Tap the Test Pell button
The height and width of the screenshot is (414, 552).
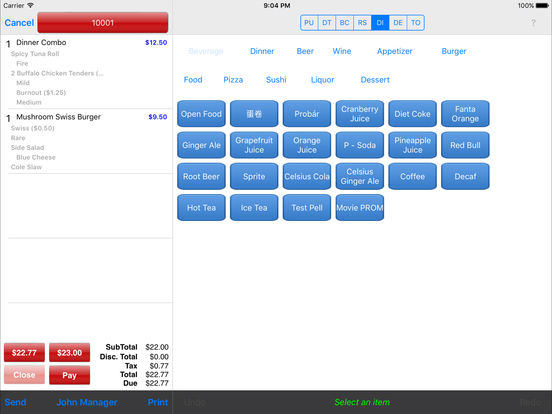point(307,208)
